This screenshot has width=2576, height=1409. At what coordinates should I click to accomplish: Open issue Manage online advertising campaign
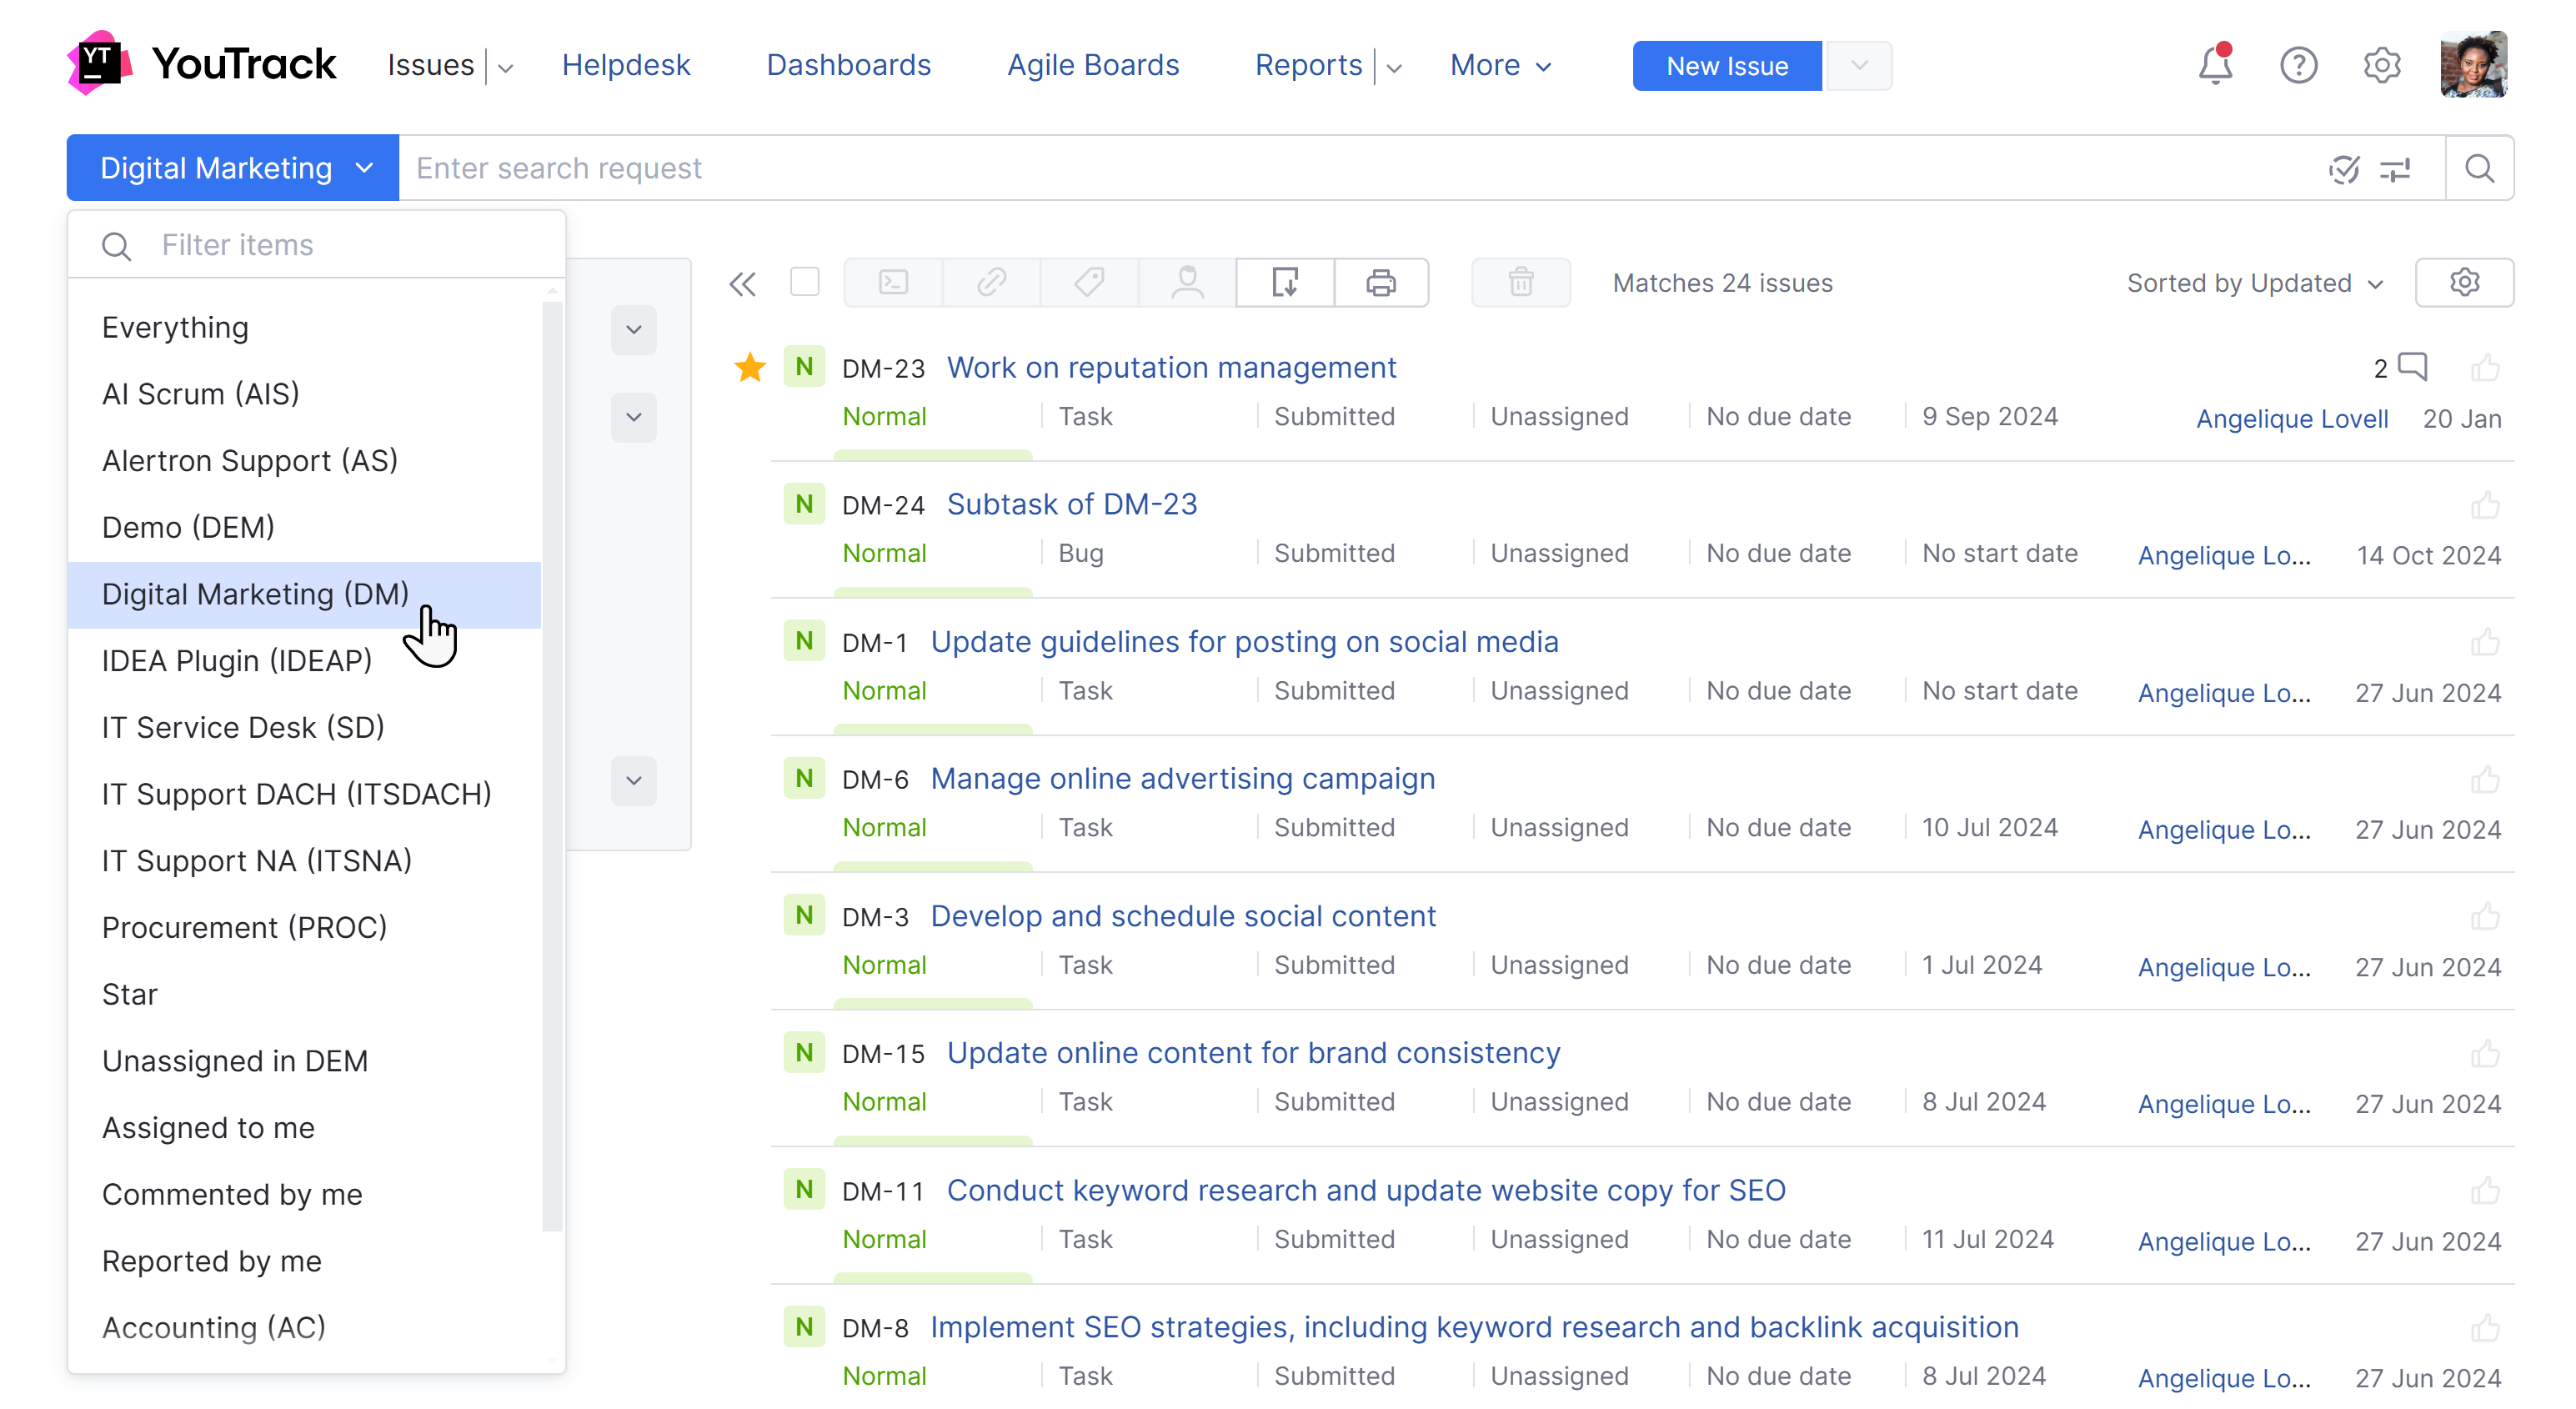(1183, 778)
